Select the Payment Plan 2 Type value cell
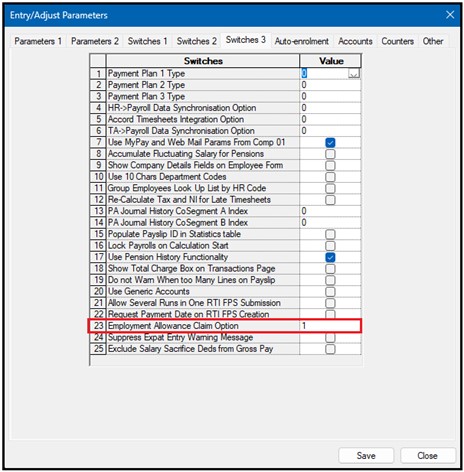The image size is (464, 472). (x=330, y=85)
